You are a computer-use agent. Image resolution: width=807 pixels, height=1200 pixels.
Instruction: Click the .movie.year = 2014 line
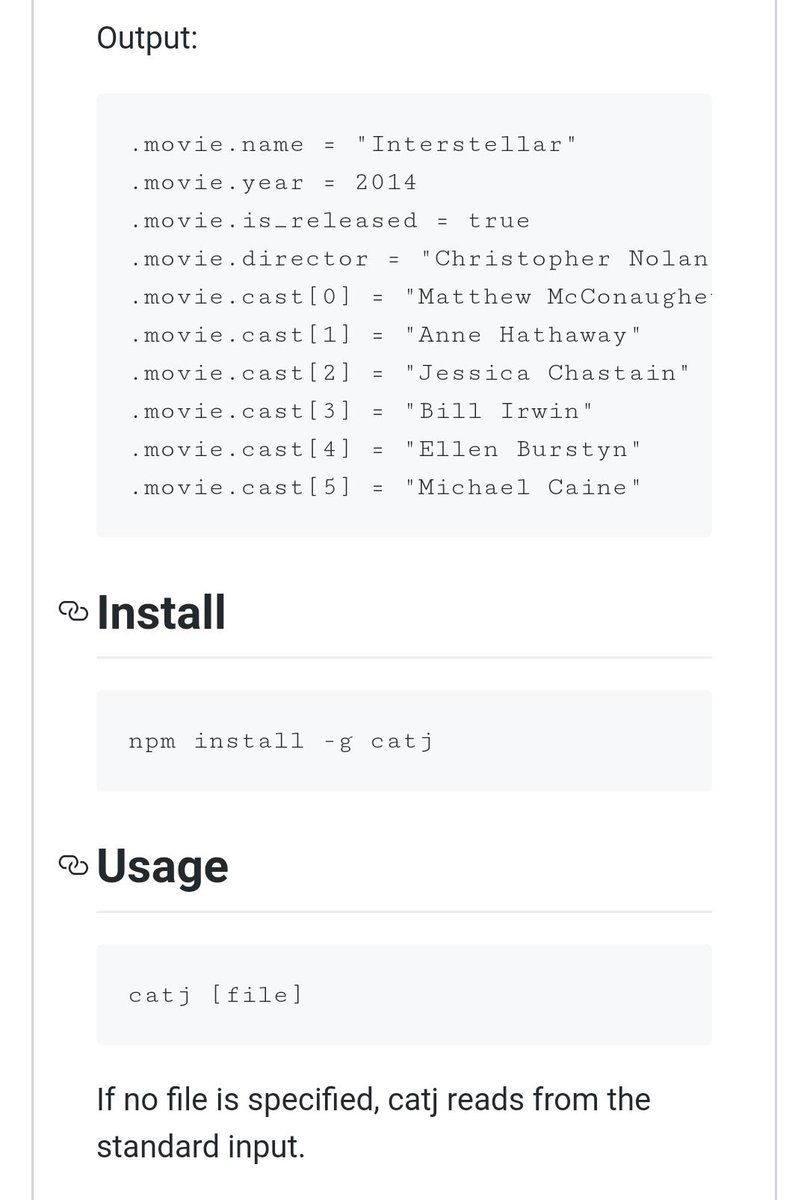[273, 183]
